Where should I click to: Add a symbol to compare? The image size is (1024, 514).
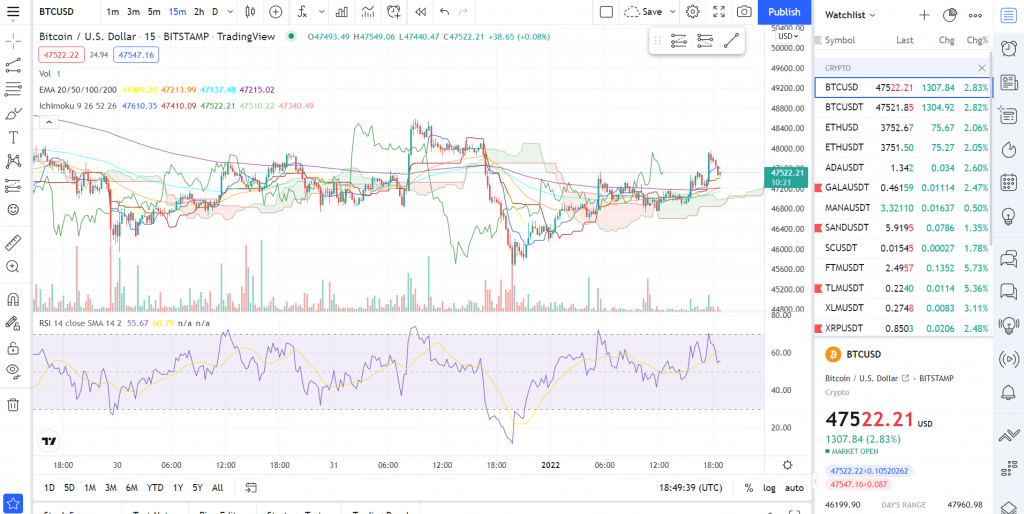(276, 12)
